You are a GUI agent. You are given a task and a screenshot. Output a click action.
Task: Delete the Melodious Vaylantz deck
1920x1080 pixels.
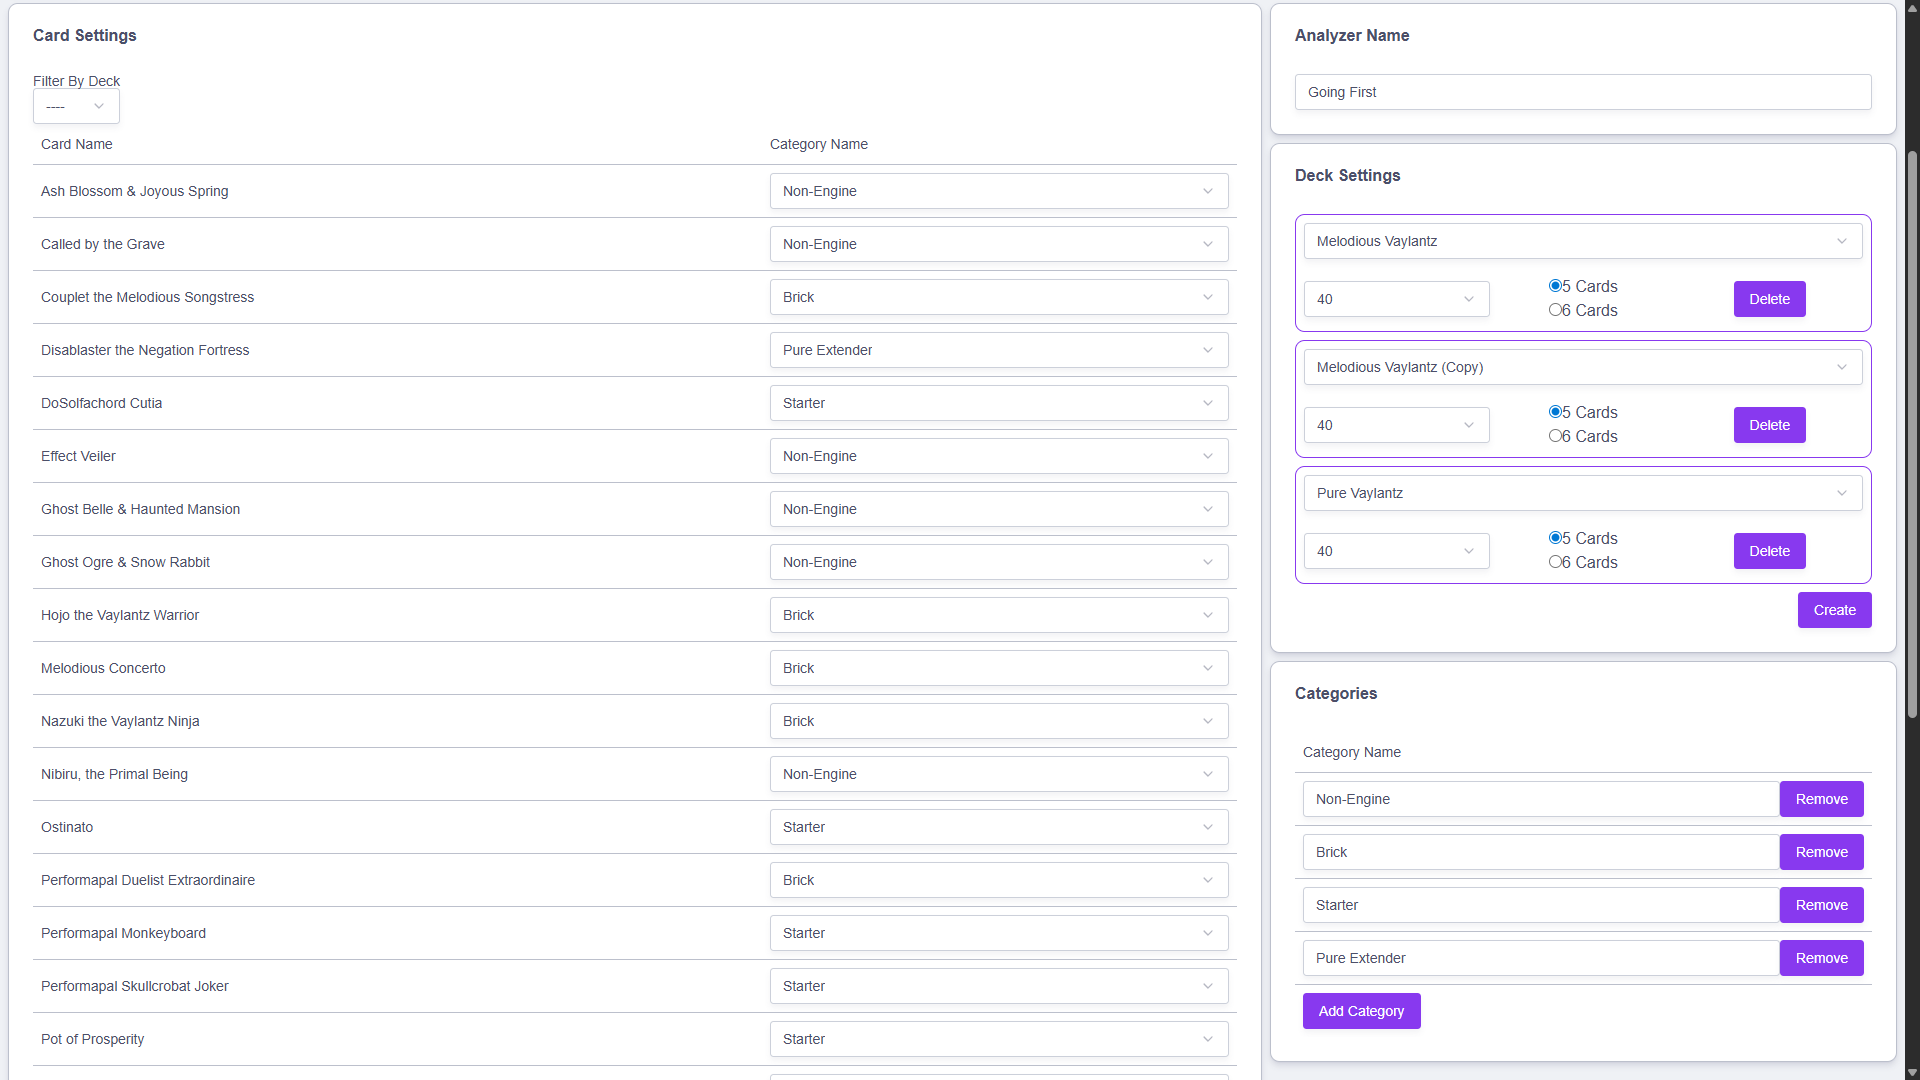[1769, 299]
